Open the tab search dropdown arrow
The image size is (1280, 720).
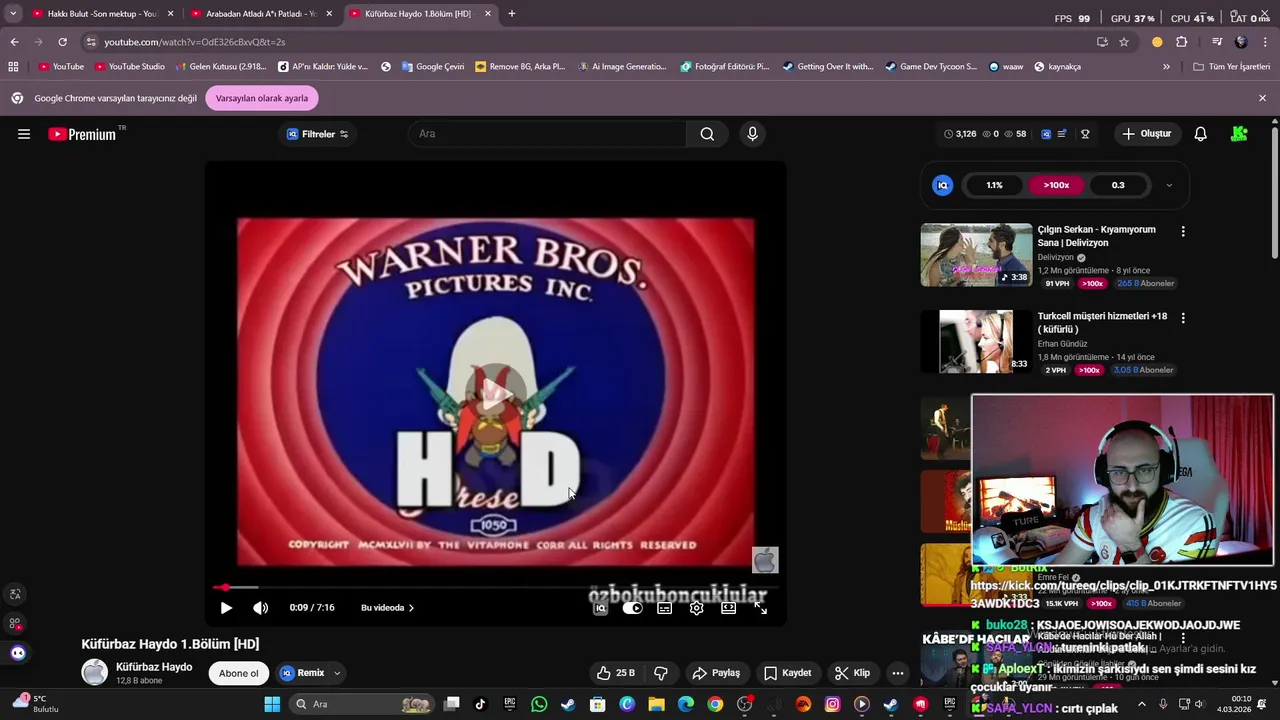[13, 14]
